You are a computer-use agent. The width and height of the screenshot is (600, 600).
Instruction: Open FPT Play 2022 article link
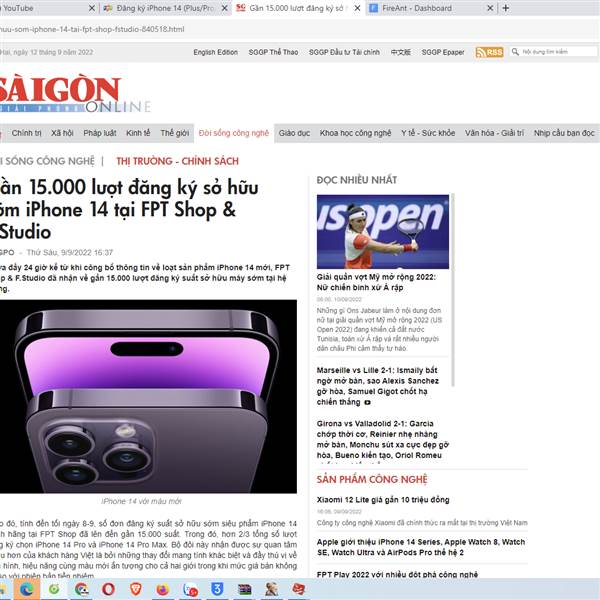(x=397, y=574)
